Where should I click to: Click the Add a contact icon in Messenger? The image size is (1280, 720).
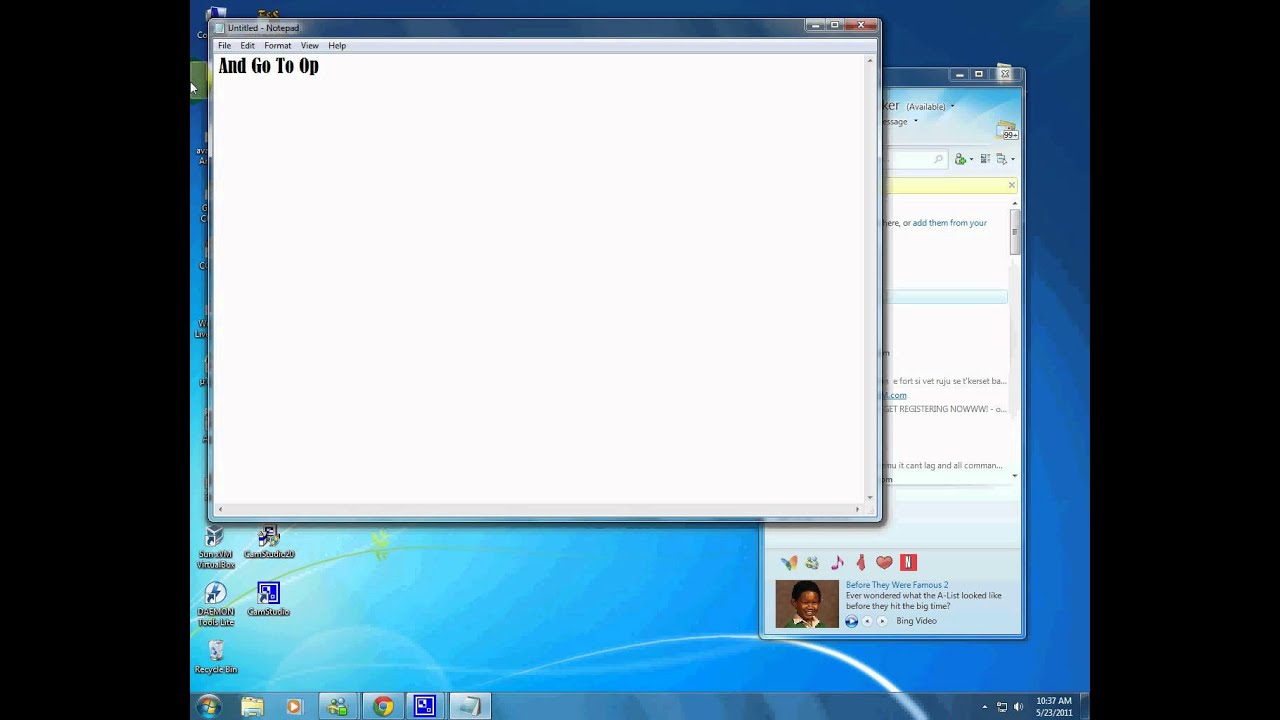(960, 159)
